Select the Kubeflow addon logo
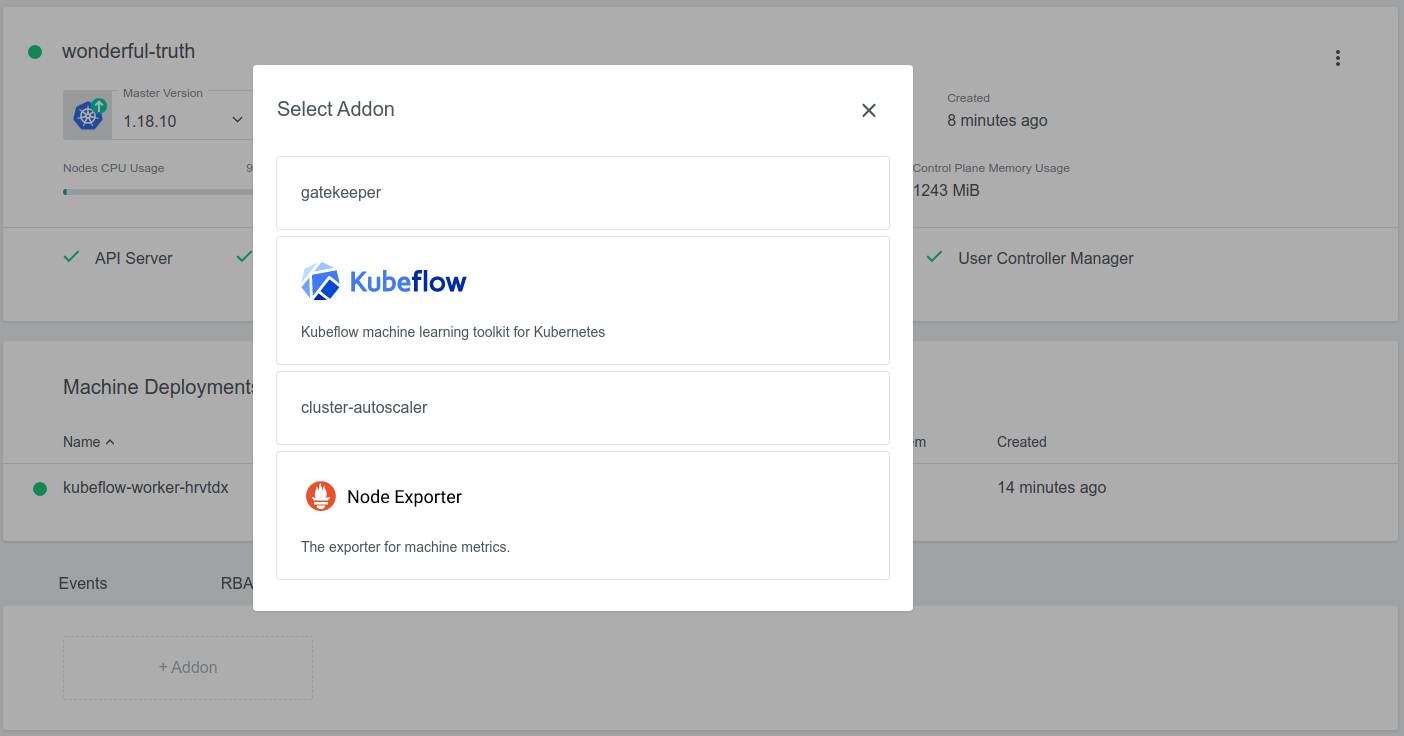 tap(319, 280)
